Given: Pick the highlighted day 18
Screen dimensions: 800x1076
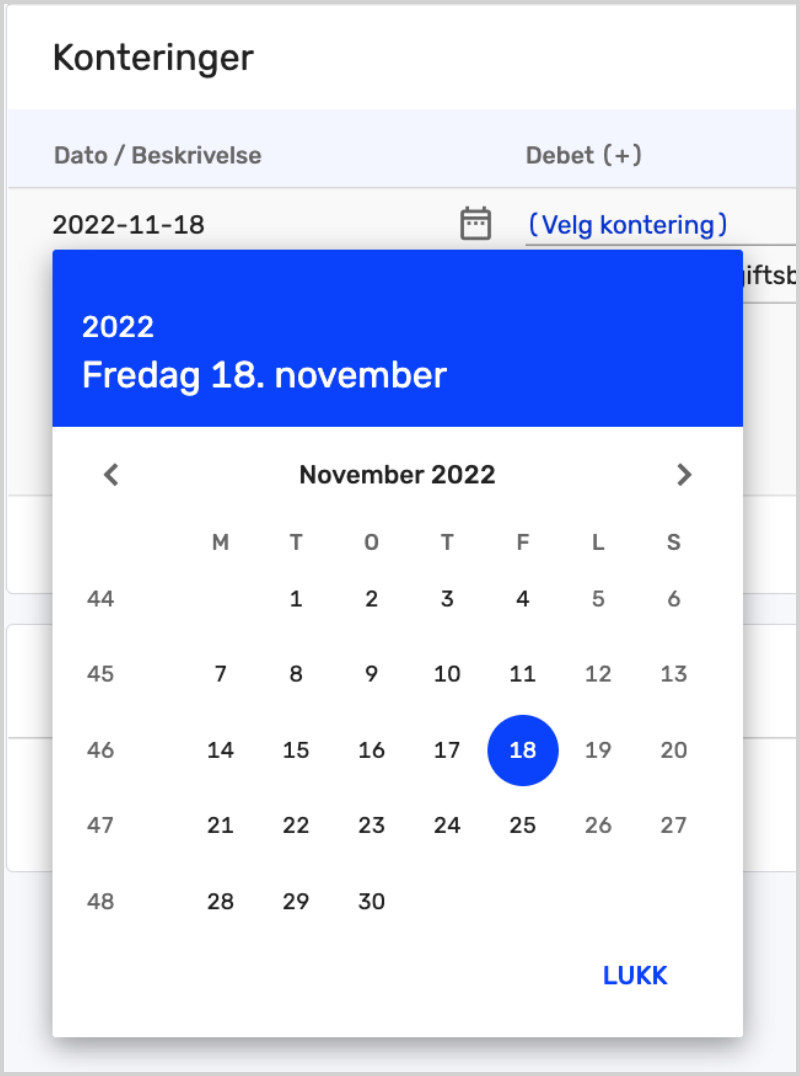Looking at the screenshot, I should pyautogui.click(x=522, y=750).
